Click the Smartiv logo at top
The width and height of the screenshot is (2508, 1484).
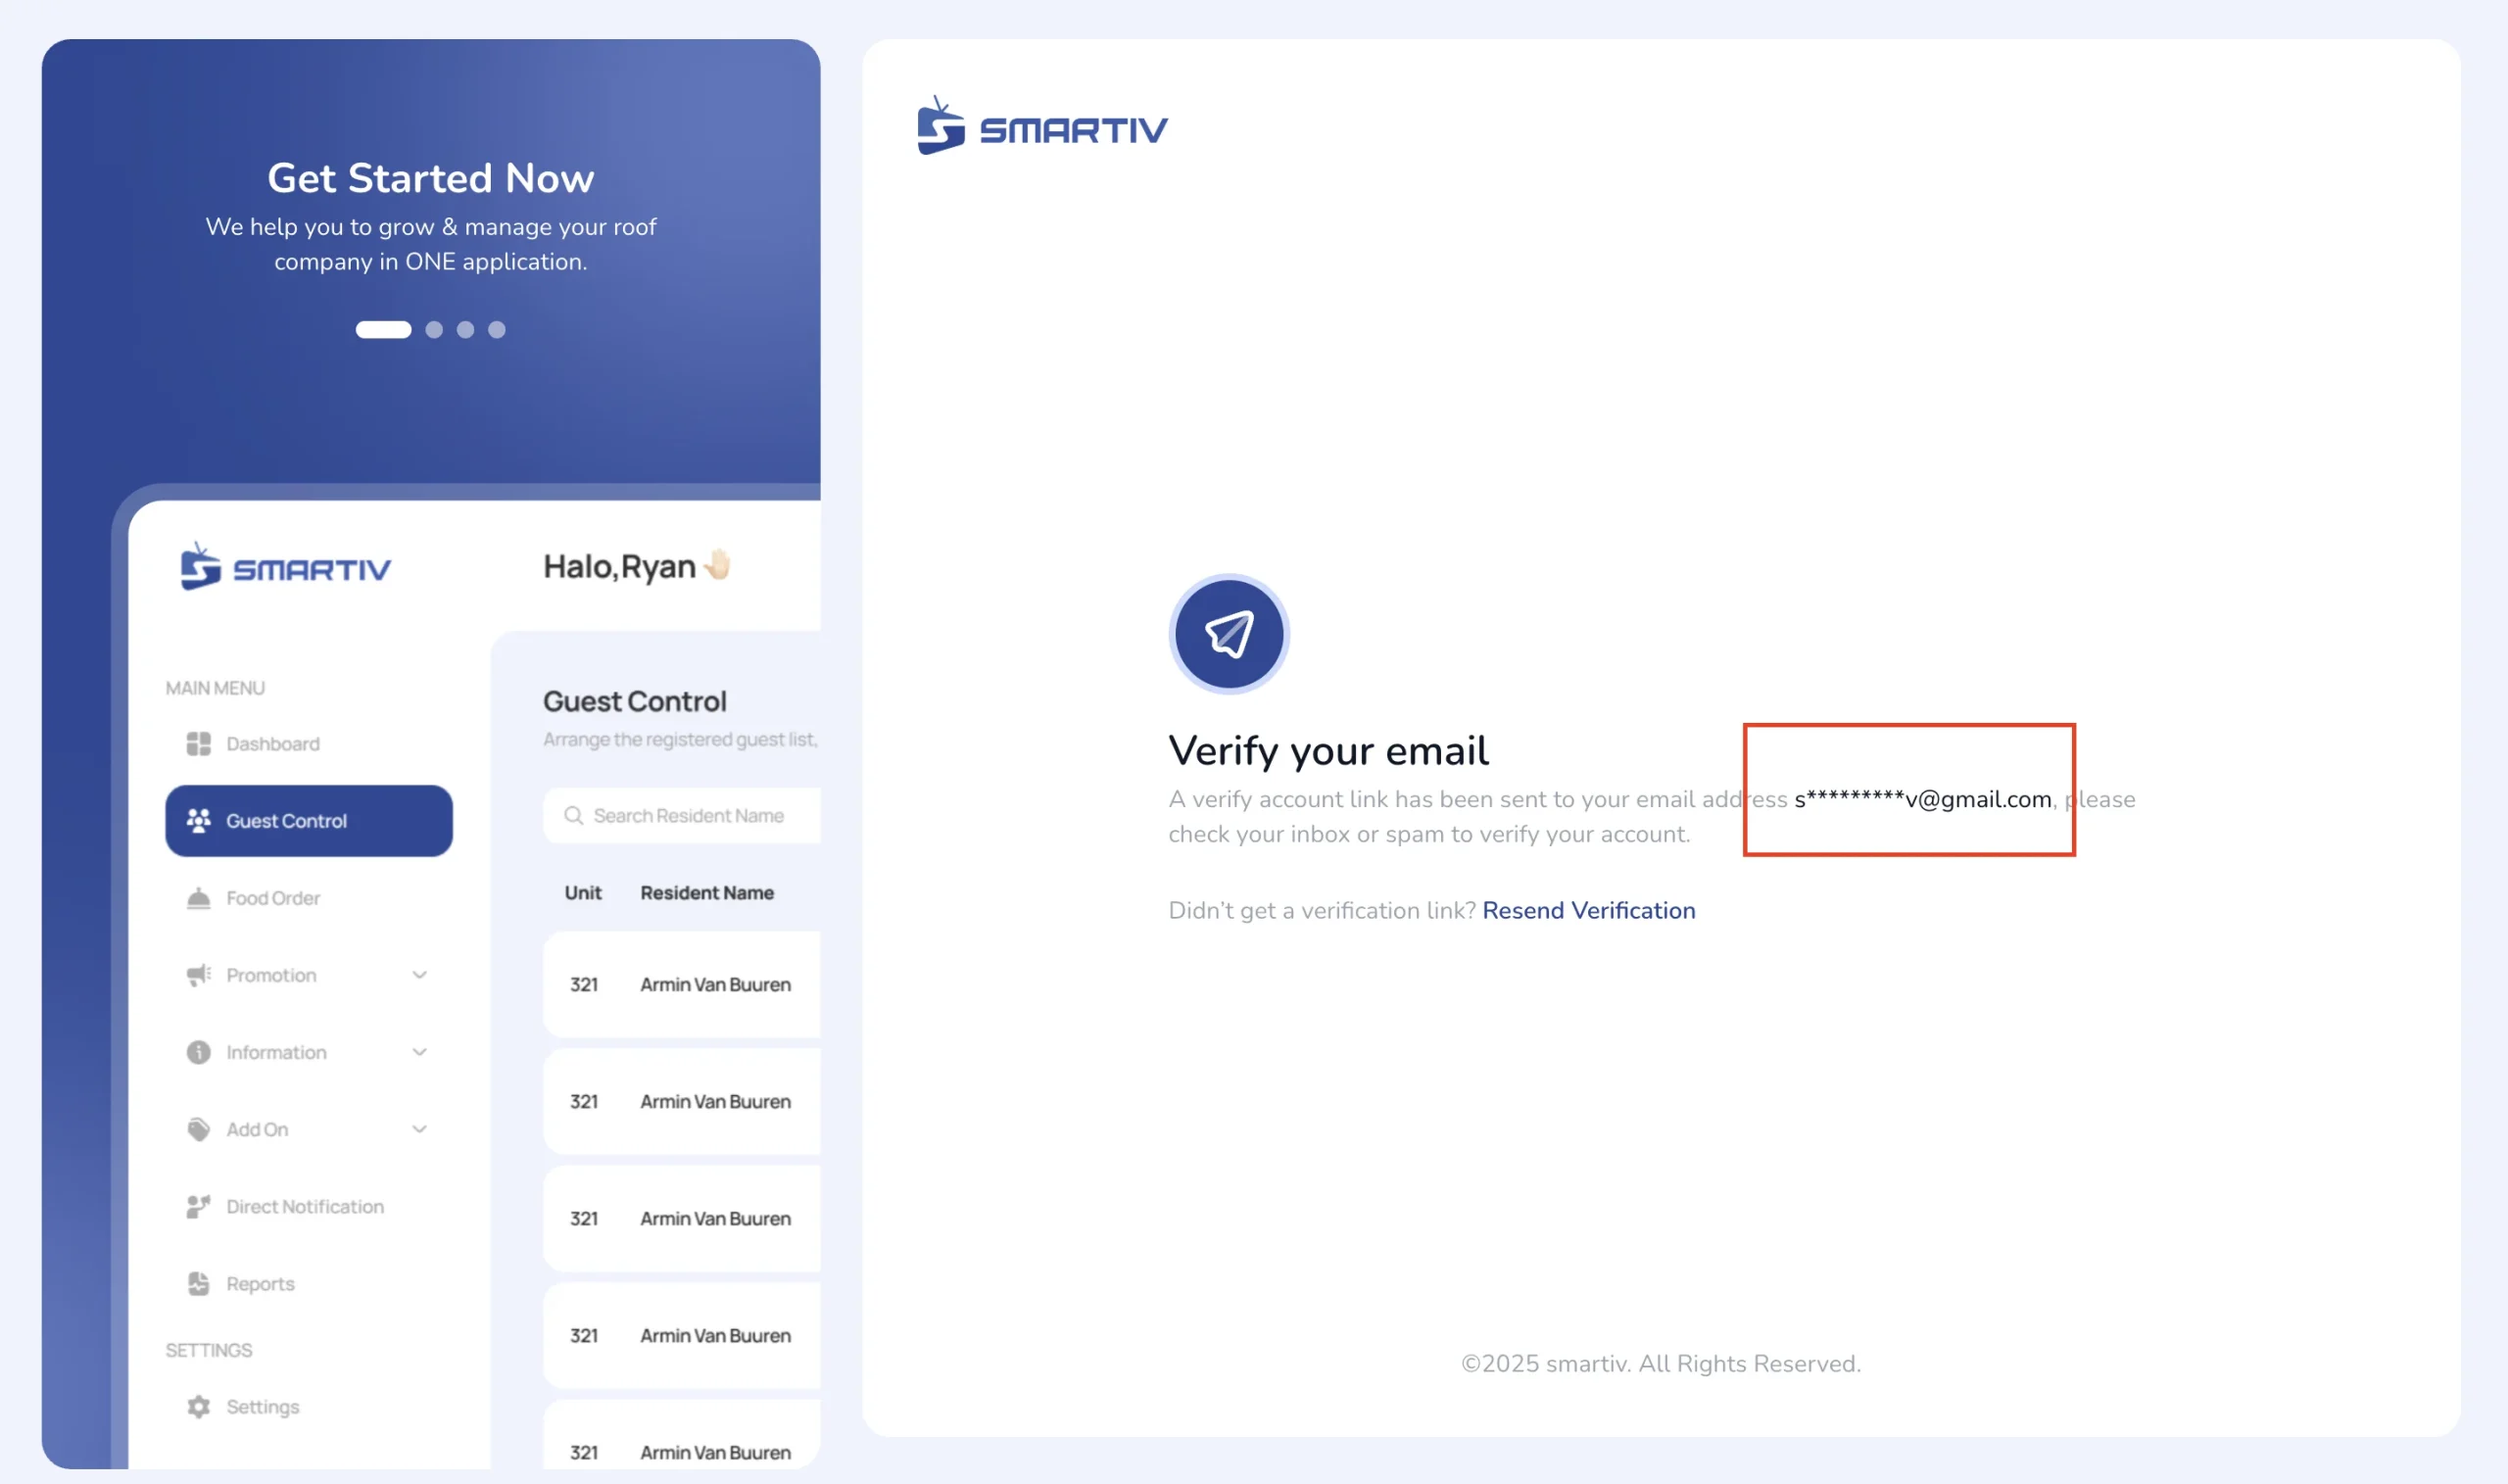(1042, 126)
